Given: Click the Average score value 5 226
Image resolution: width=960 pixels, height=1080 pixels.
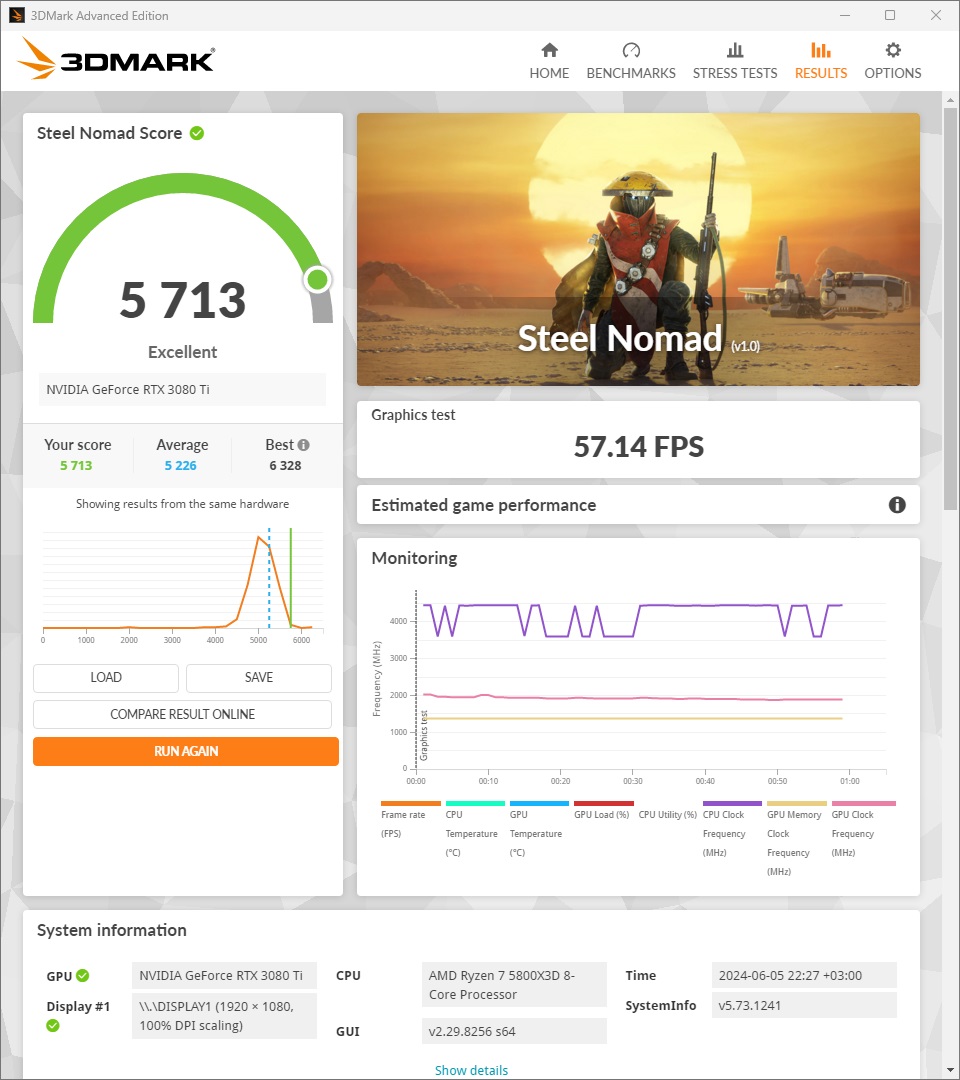Looking at the screenshot, I should click(x=180, y=466).
